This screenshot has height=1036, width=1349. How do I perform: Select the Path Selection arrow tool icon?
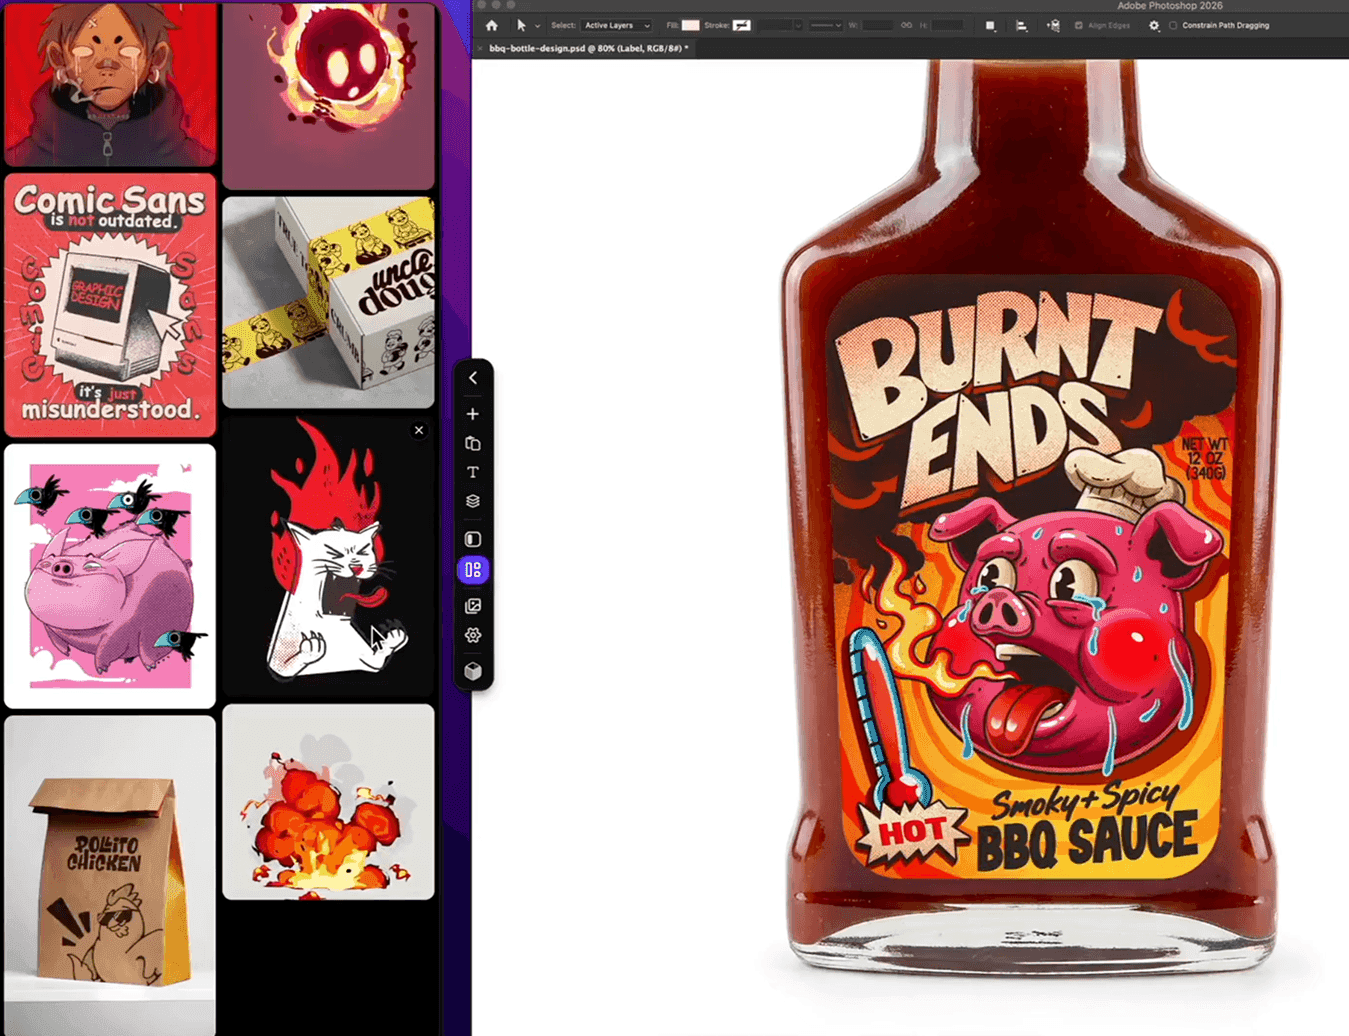coord(521,25)
